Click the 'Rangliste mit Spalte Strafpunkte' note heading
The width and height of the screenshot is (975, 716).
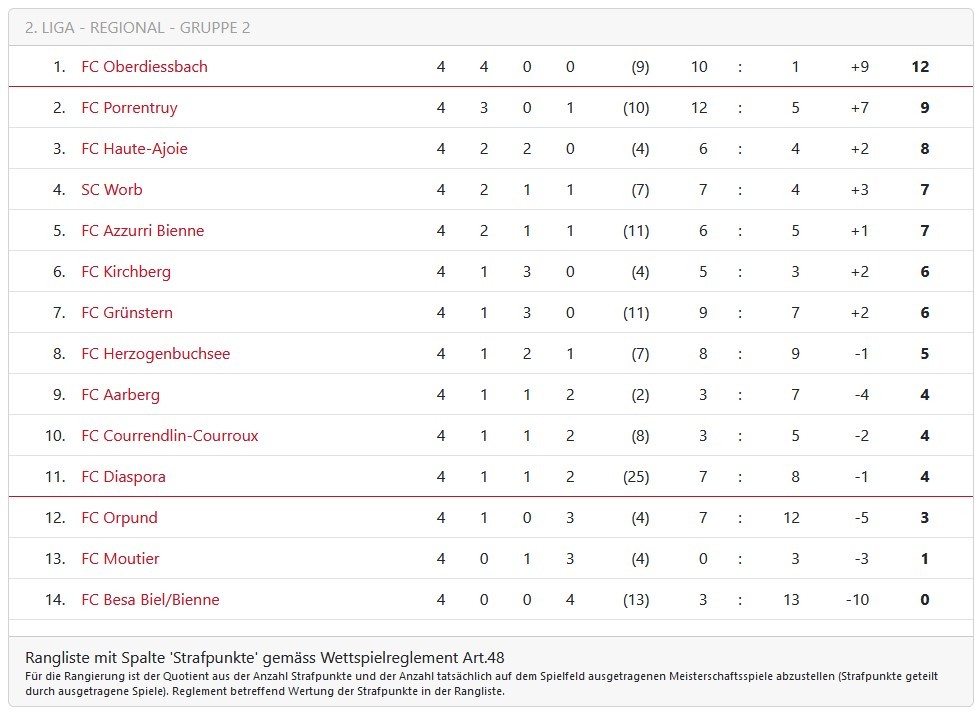pyautogui.click(x=265, y=658)
